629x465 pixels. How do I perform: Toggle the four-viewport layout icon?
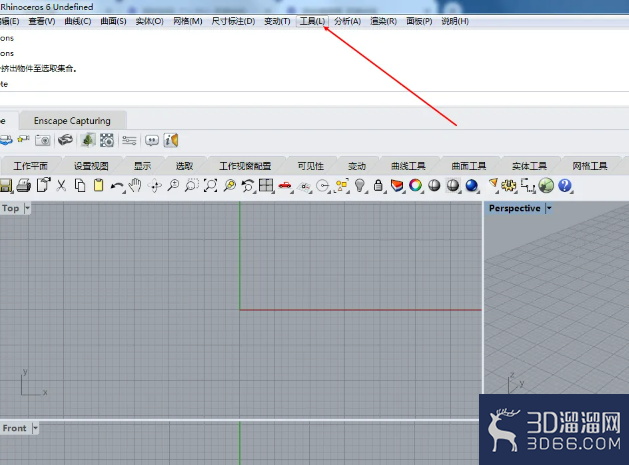pyautogui.click(x=266, y=185)
